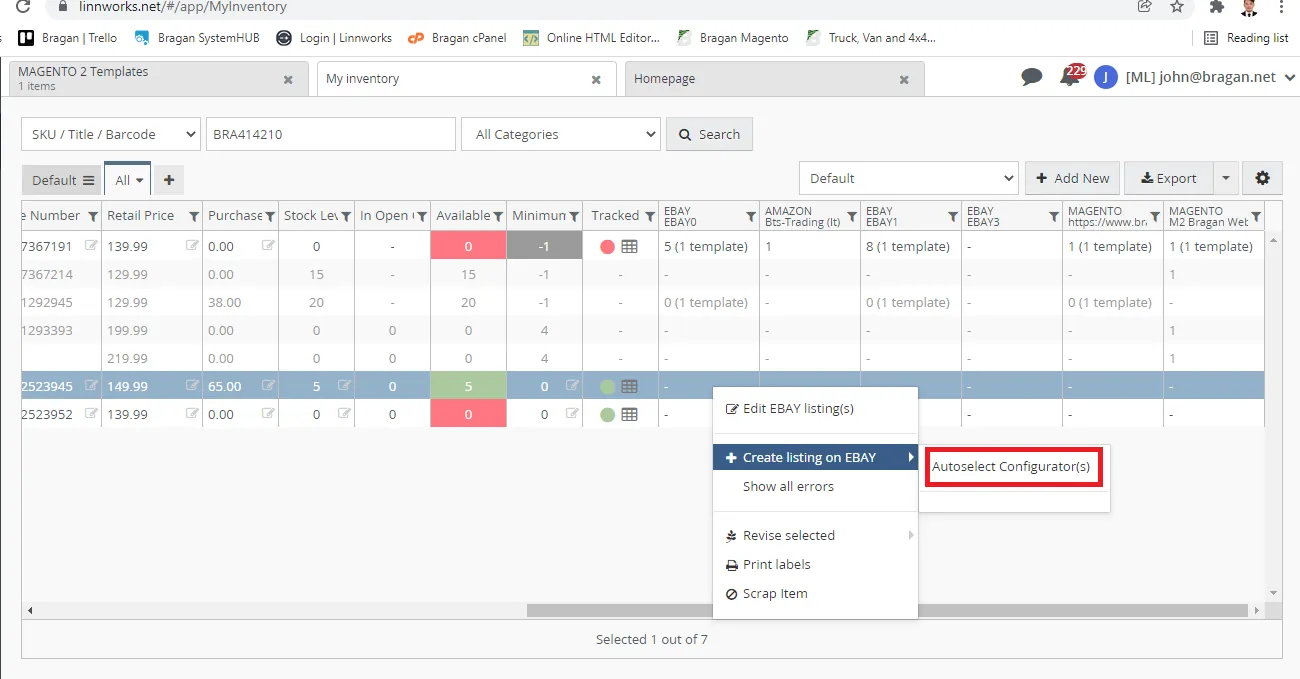Click the '5 (1 template)' EBAY0 cell
This screenshot has width=1300, height=679.
[706, 246]
